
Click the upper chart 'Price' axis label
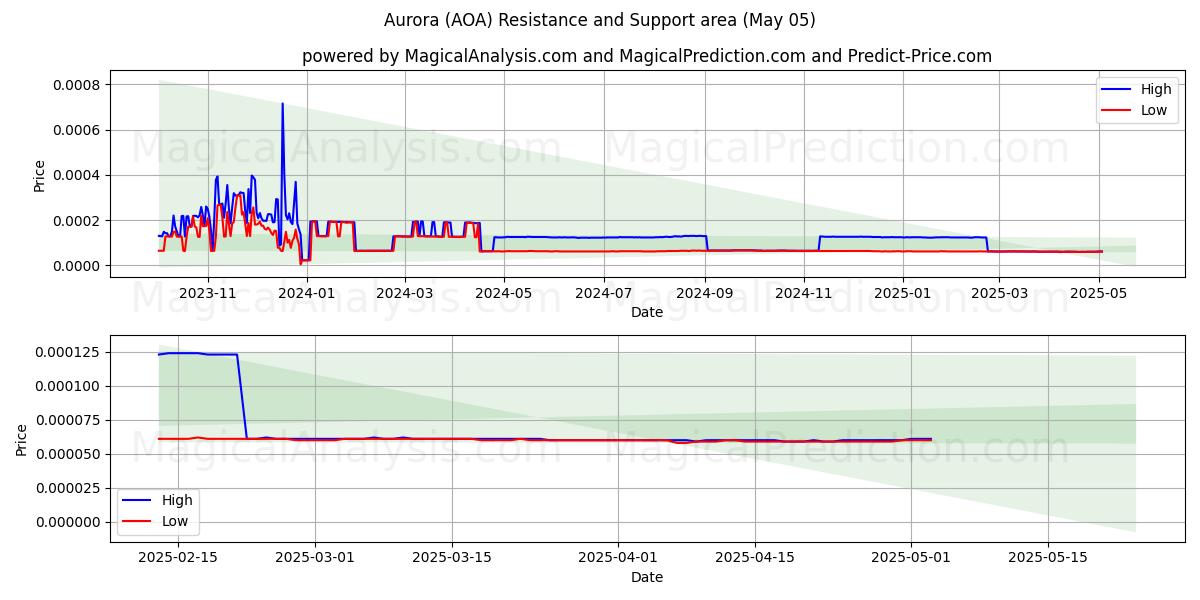tap(40, 176)
